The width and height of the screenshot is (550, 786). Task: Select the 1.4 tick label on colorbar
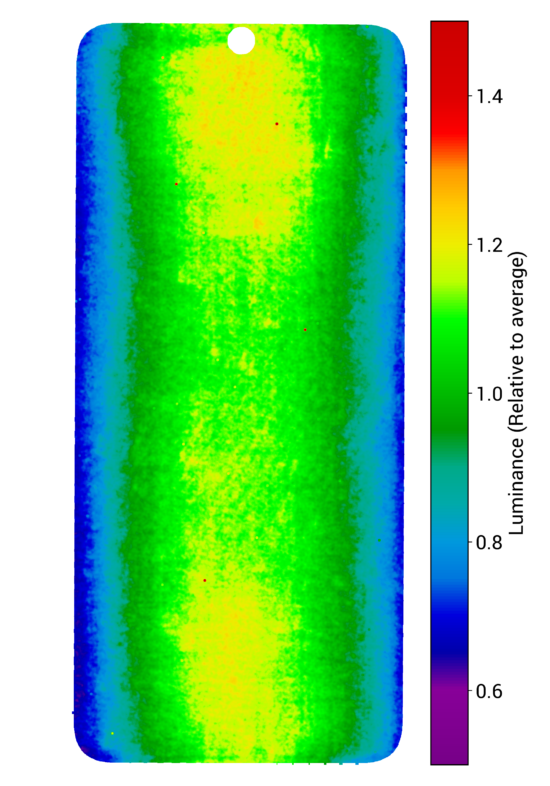click(x=489, y=97)
